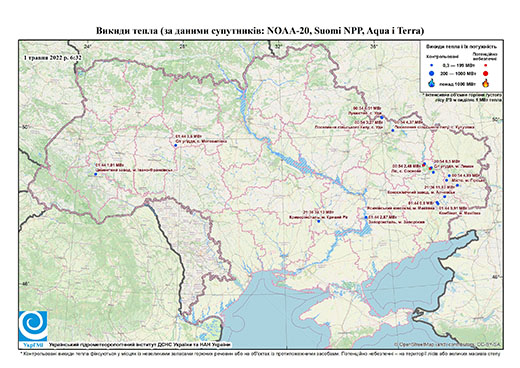This screenshot has width=520, height=368.
Task: Select the blue marker near Zaporizhzhia
Action: click(x=366, y=217)
